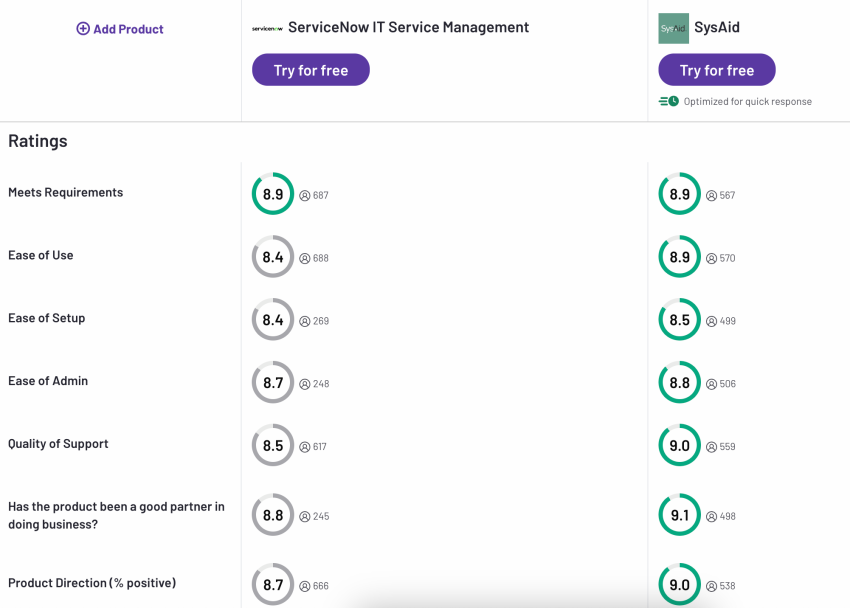Open ServiceNow IT Service Management product title
850x608 pixels.
pos(408,27)
